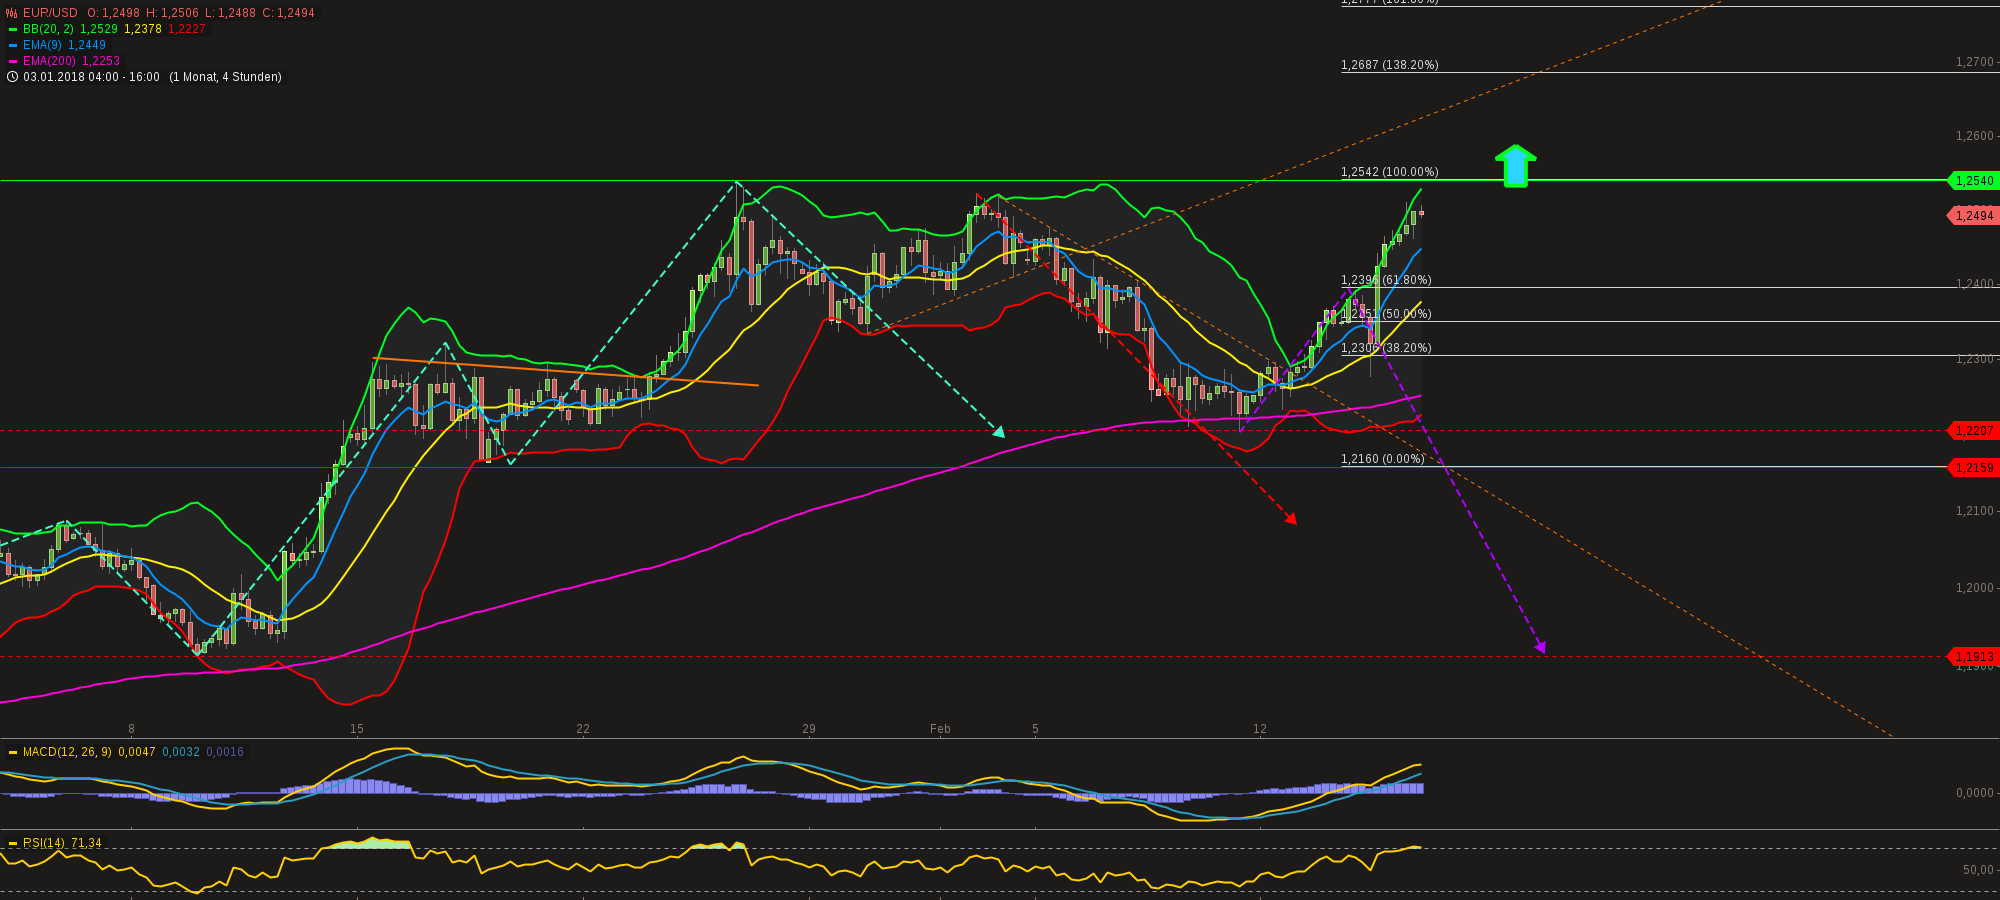Click the magenta EMA(200) legend color dash
The width and height of the screenshot is (2000, 900).
tap(12, 61)
